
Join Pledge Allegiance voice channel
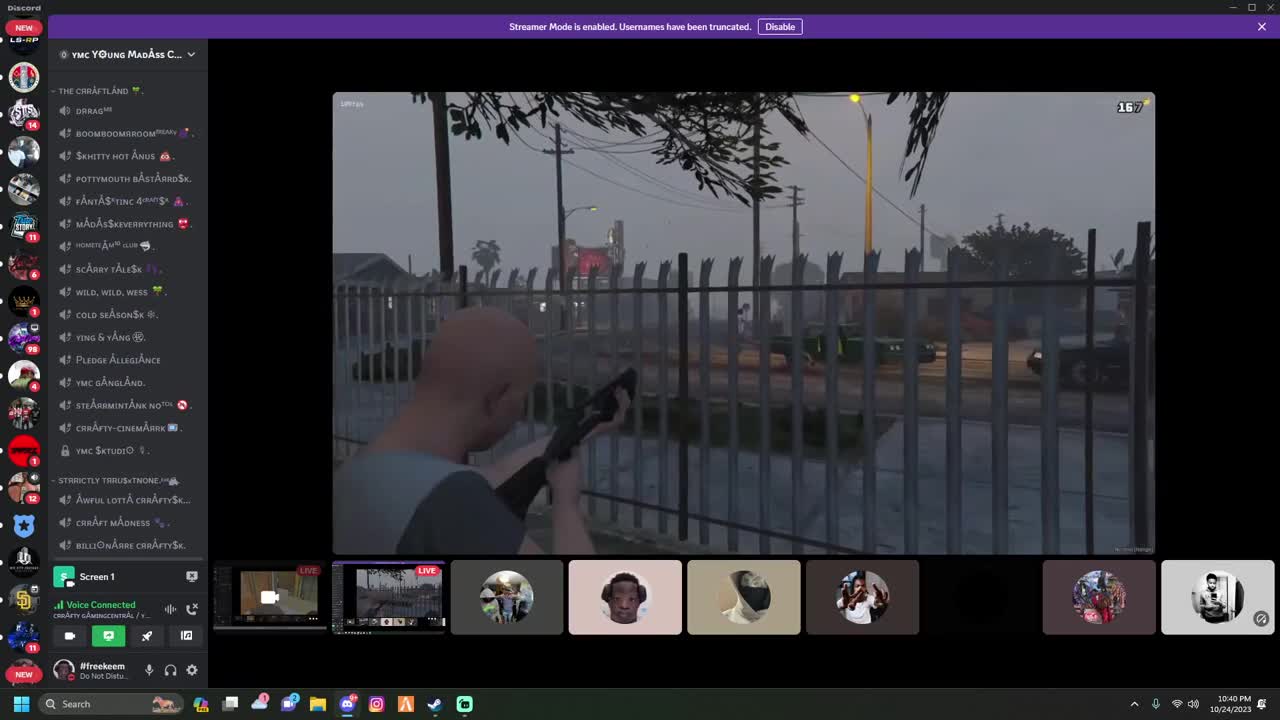(118, 360)
